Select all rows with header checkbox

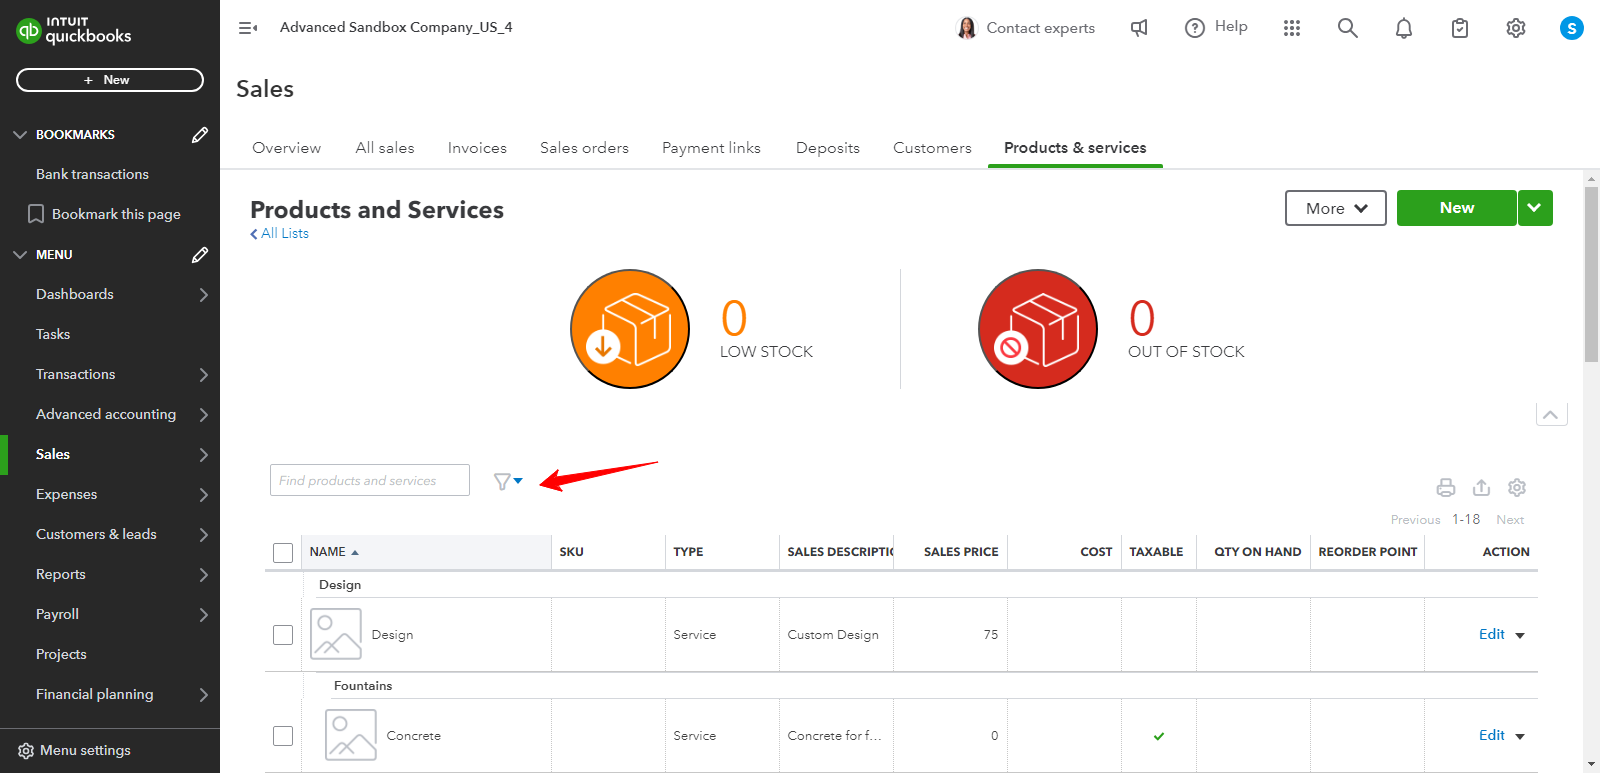pos(283,553)
